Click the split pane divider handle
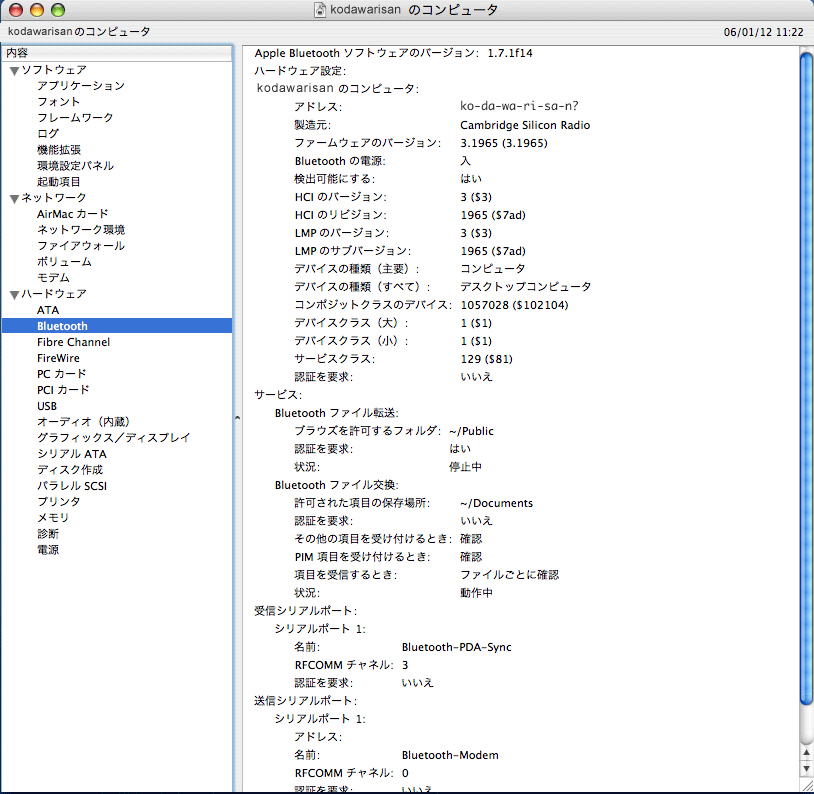814x794 pixels. (x=238, y=419)
